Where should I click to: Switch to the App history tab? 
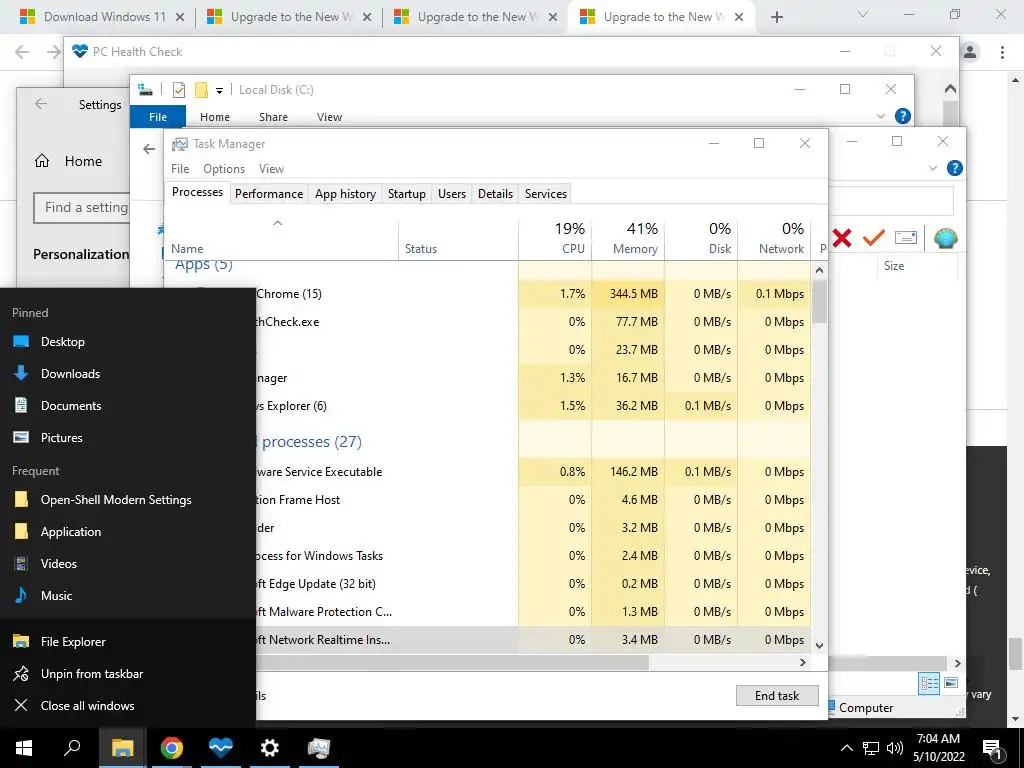pos(345,193)
